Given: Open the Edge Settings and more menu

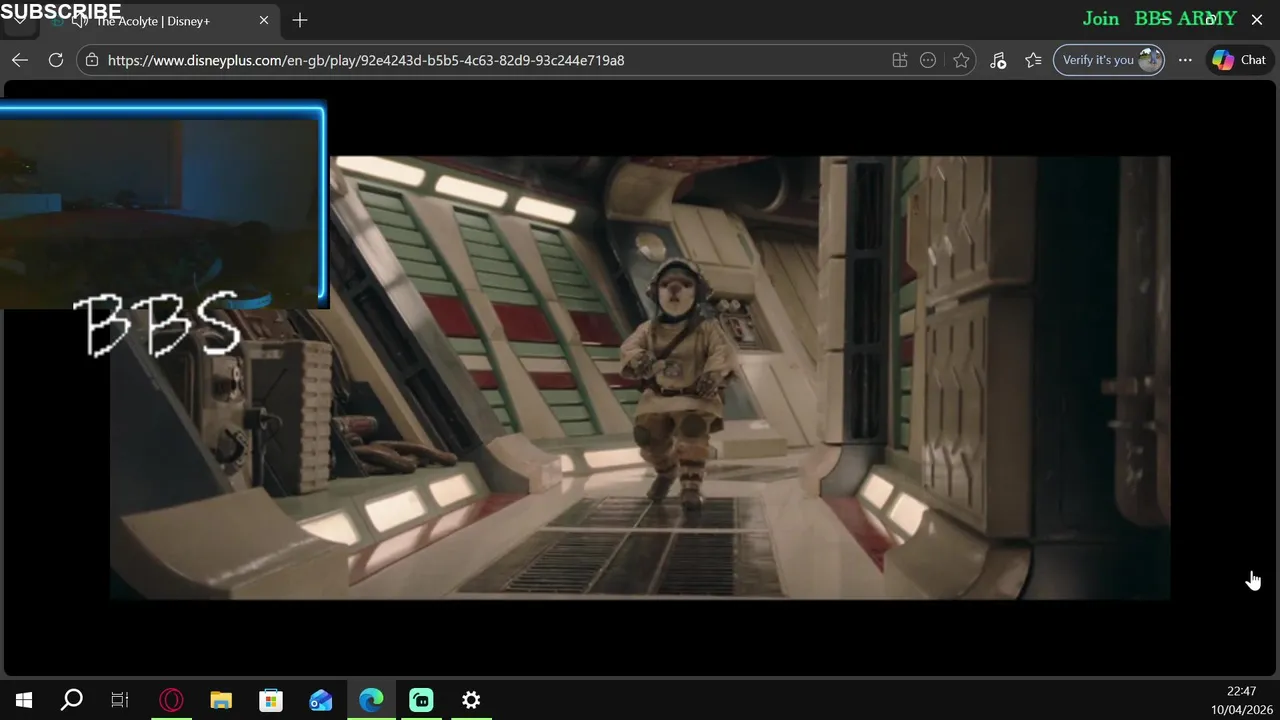Looking at the screenshot, I should (1185, 60).
